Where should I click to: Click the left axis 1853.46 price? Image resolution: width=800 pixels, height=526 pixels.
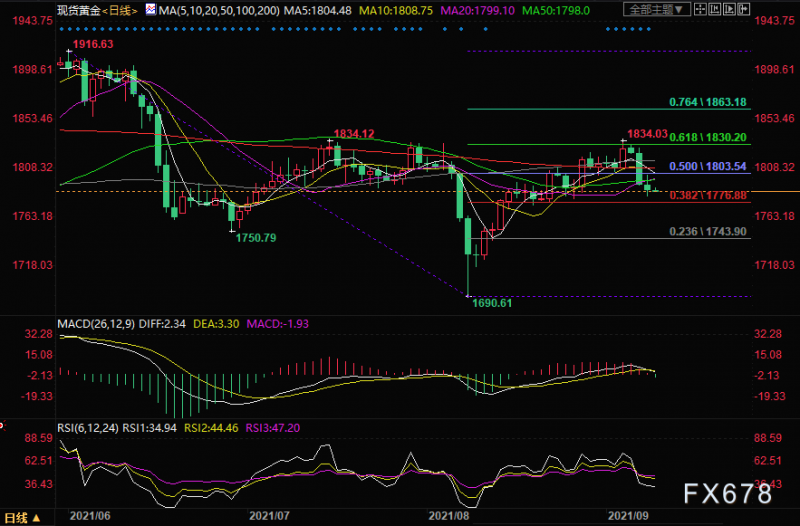pos(33,118)
